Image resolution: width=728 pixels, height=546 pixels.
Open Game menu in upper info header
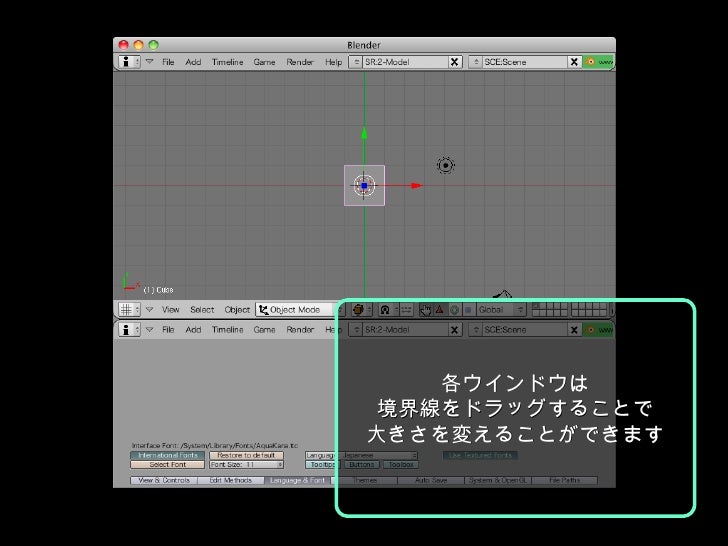(x=264, y=62)
